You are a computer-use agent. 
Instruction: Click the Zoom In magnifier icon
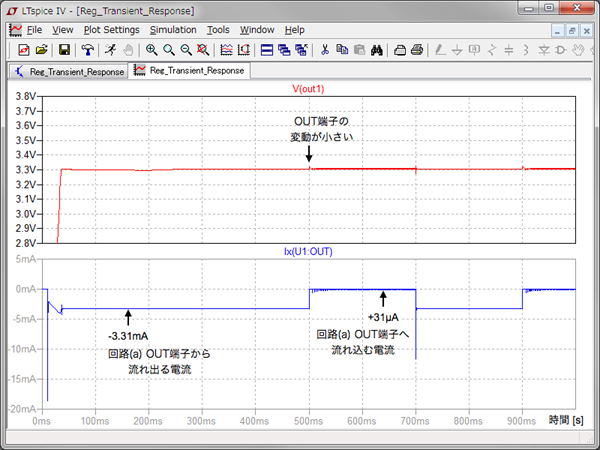[151, 49]
